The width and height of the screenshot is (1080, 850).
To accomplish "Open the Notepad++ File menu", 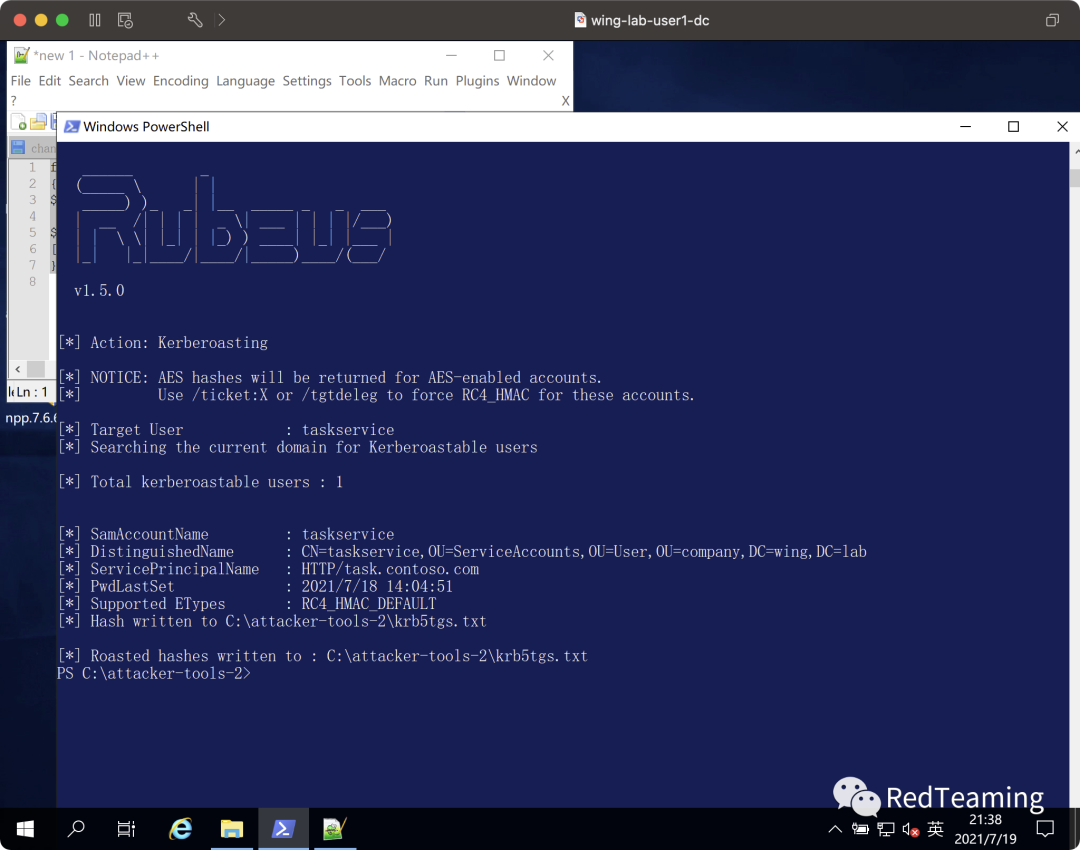I will (21, 81).
